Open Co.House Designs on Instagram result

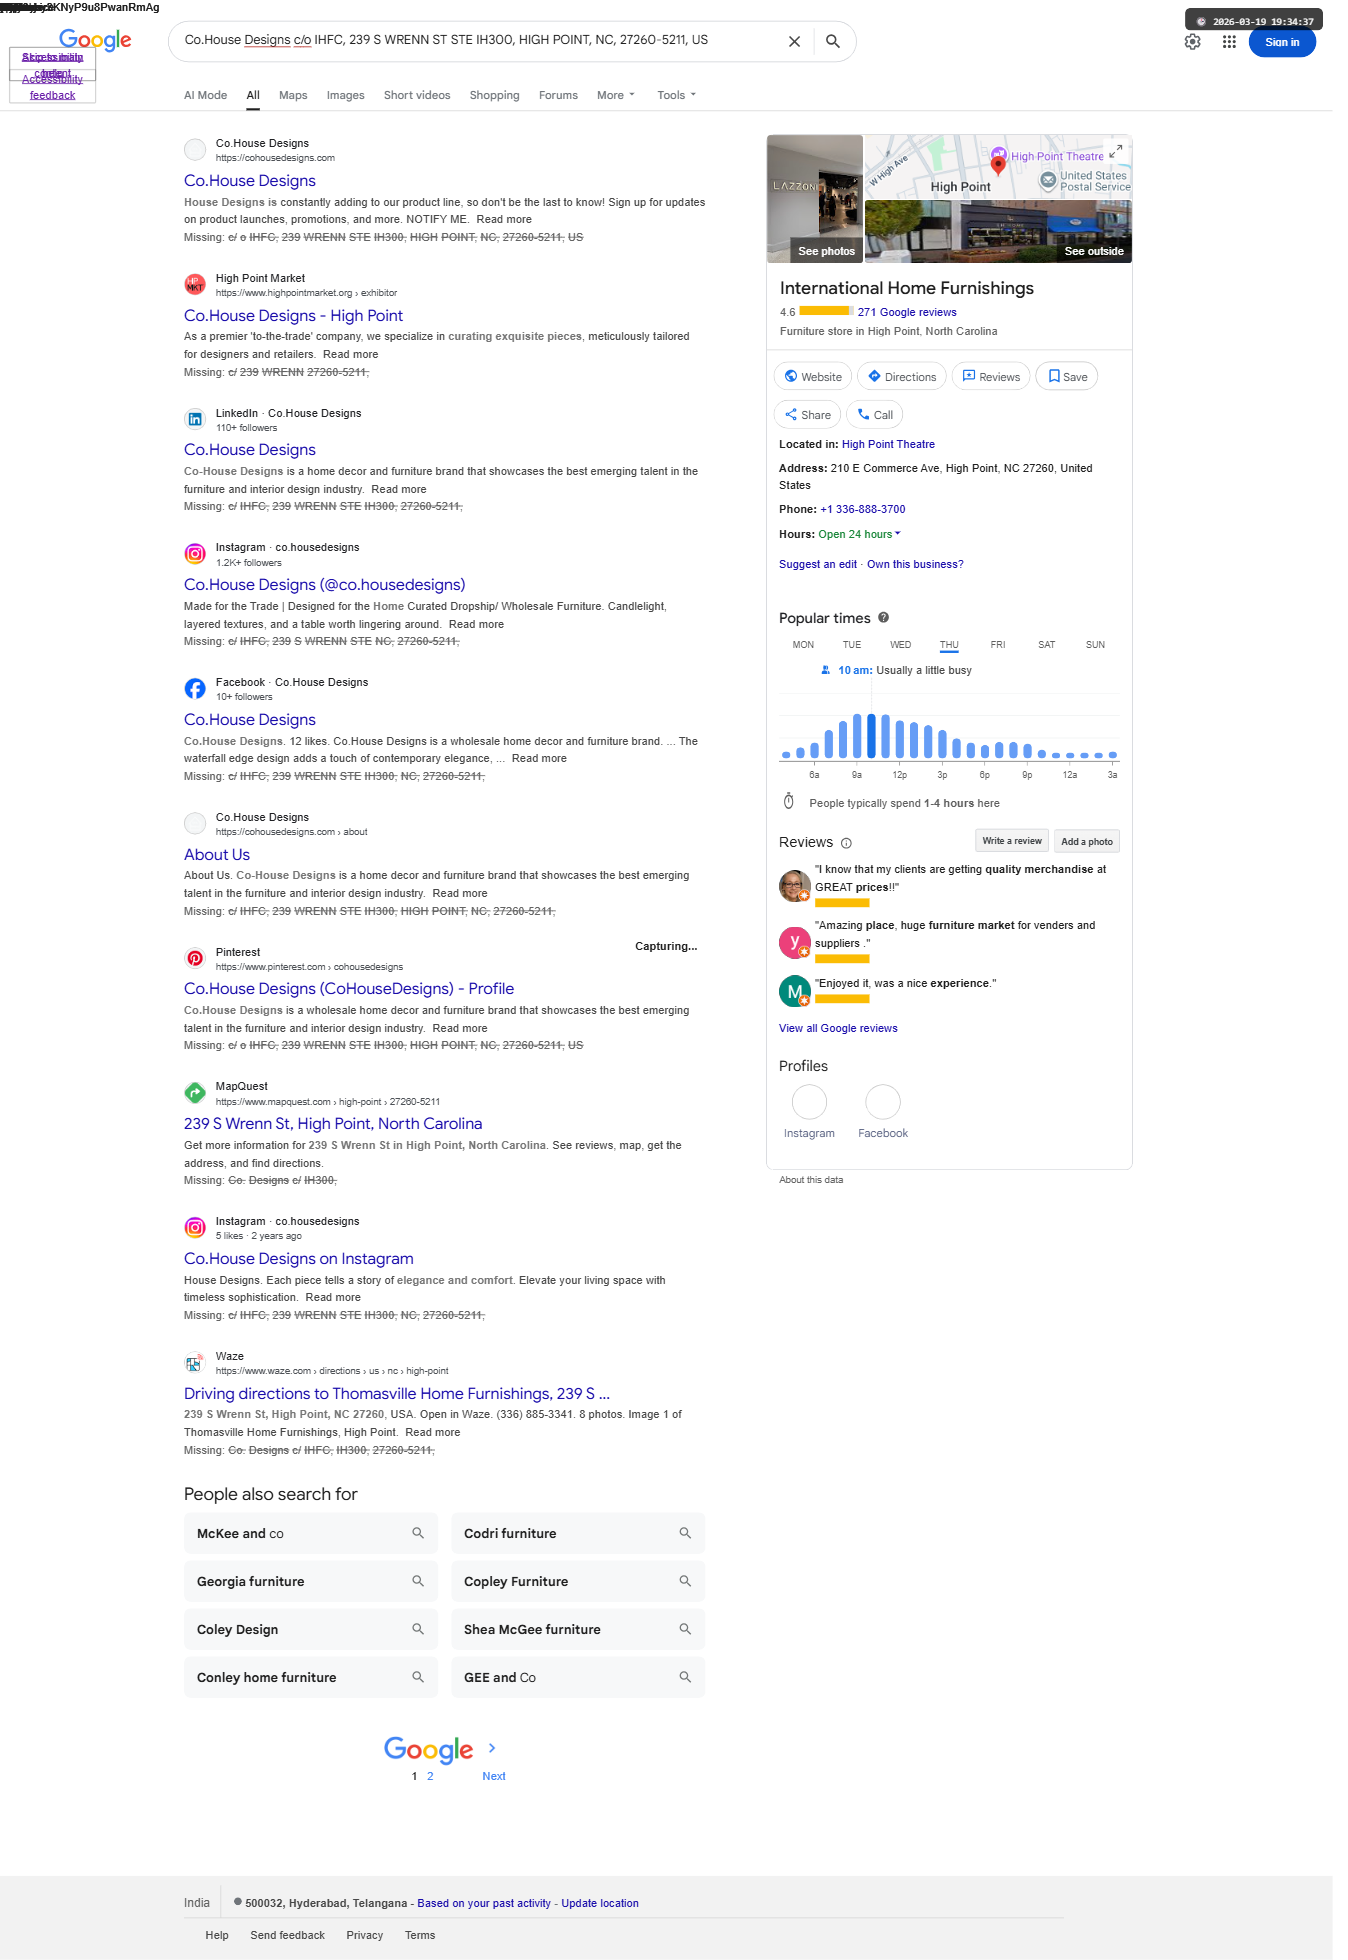(299, 1259)
